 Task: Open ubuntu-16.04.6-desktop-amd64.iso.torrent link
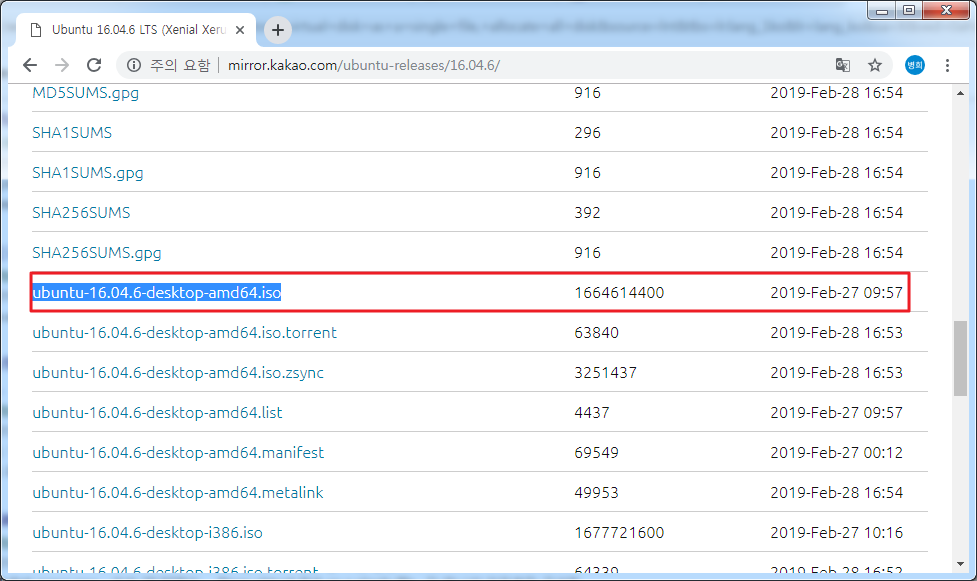[x=184, y=332]
